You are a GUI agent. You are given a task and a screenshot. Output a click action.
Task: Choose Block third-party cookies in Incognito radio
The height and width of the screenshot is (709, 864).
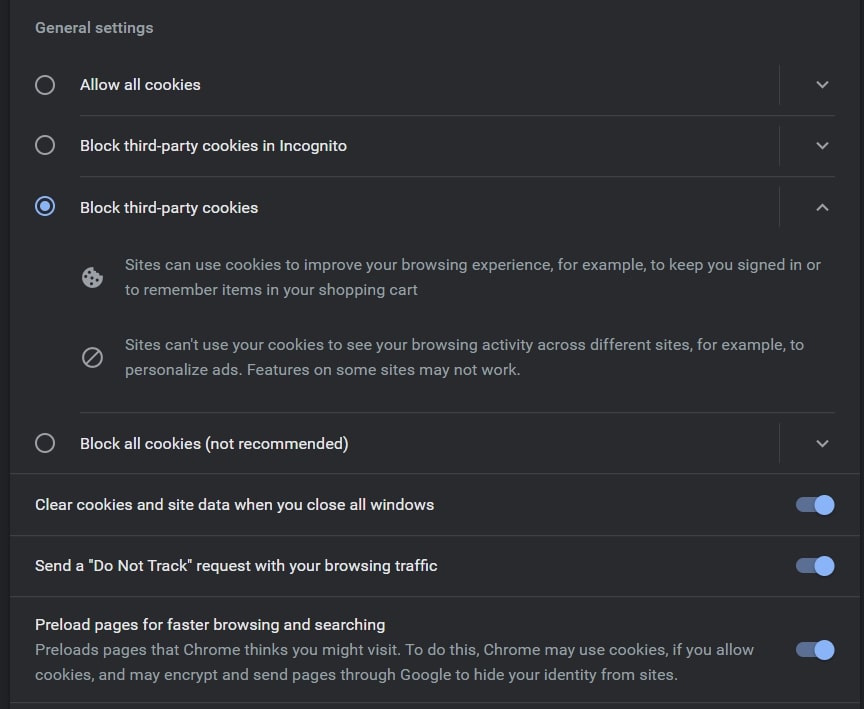(x=45, y=146)
